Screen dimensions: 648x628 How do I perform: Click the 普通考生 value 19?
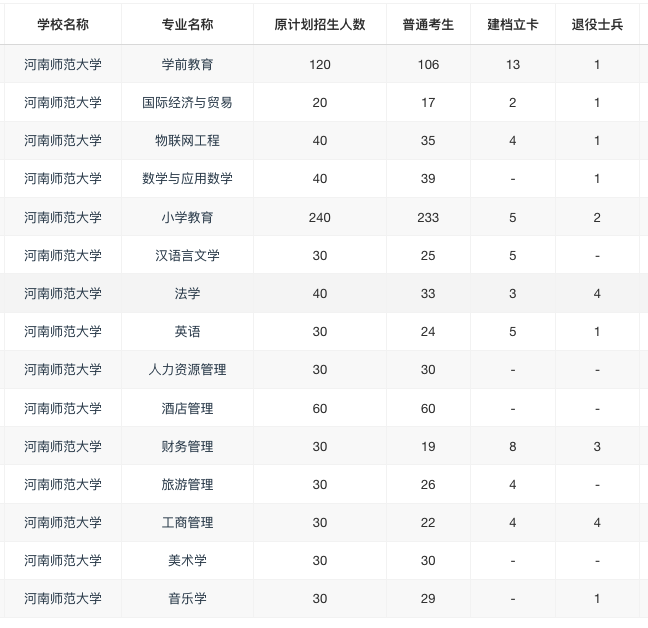428,446
